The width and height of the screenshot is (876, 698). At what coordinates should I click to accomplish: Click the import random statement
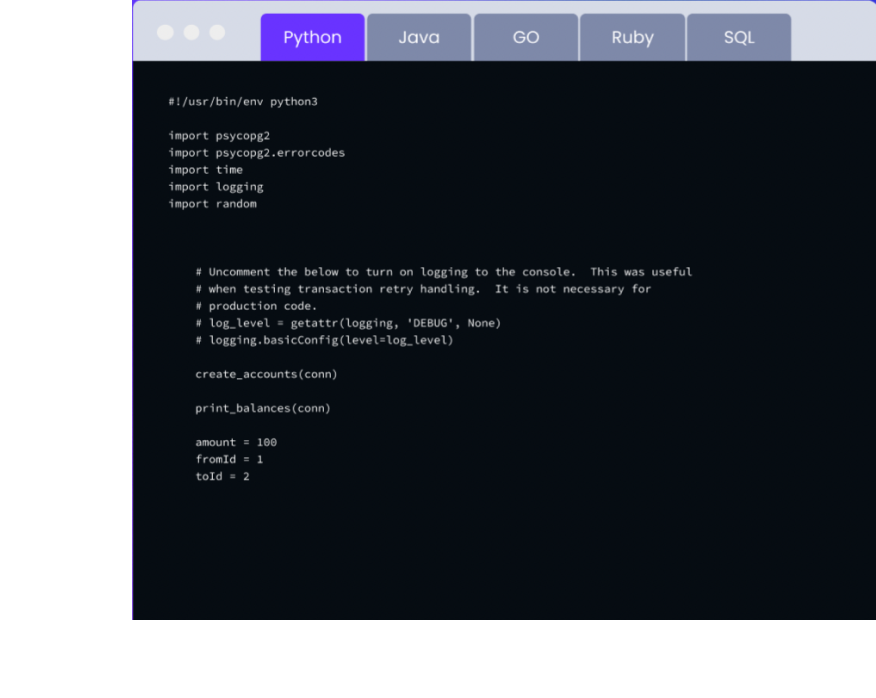point(212,204)
